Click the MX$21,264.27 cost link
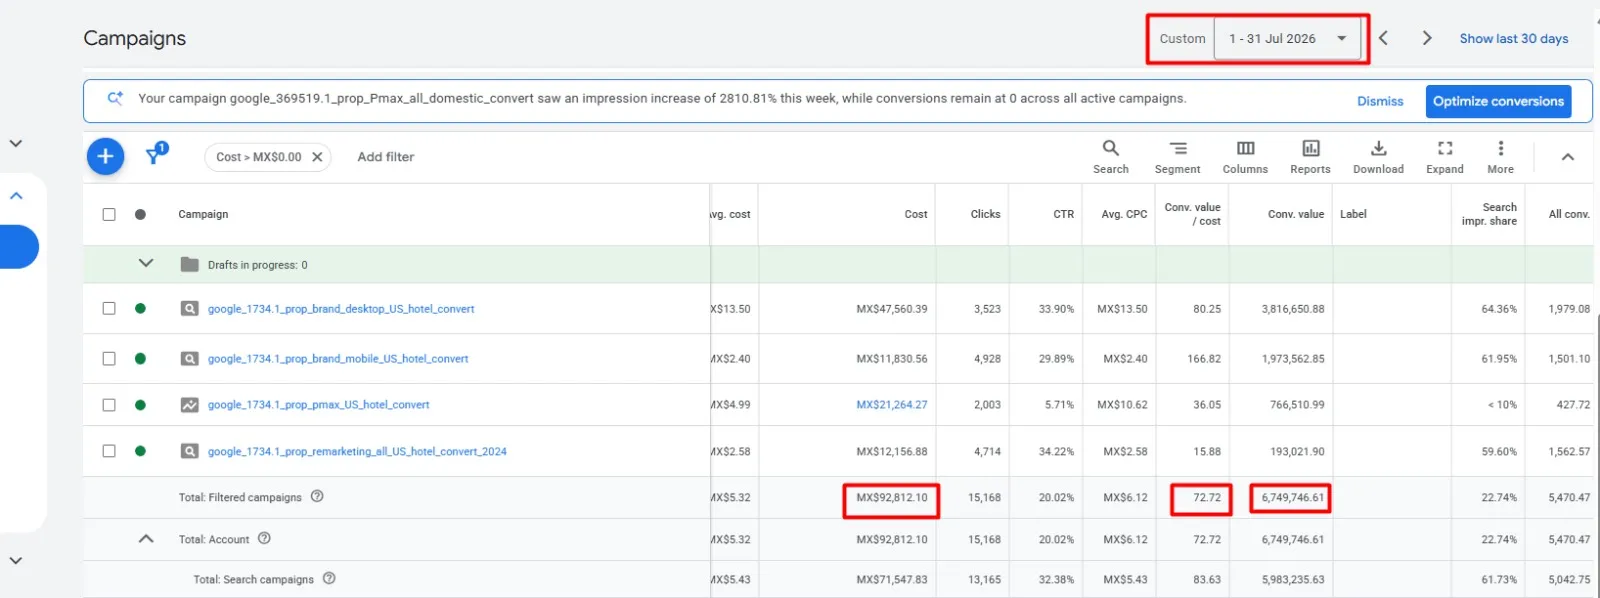This screenshot has height=598, width=1600. 891,405
